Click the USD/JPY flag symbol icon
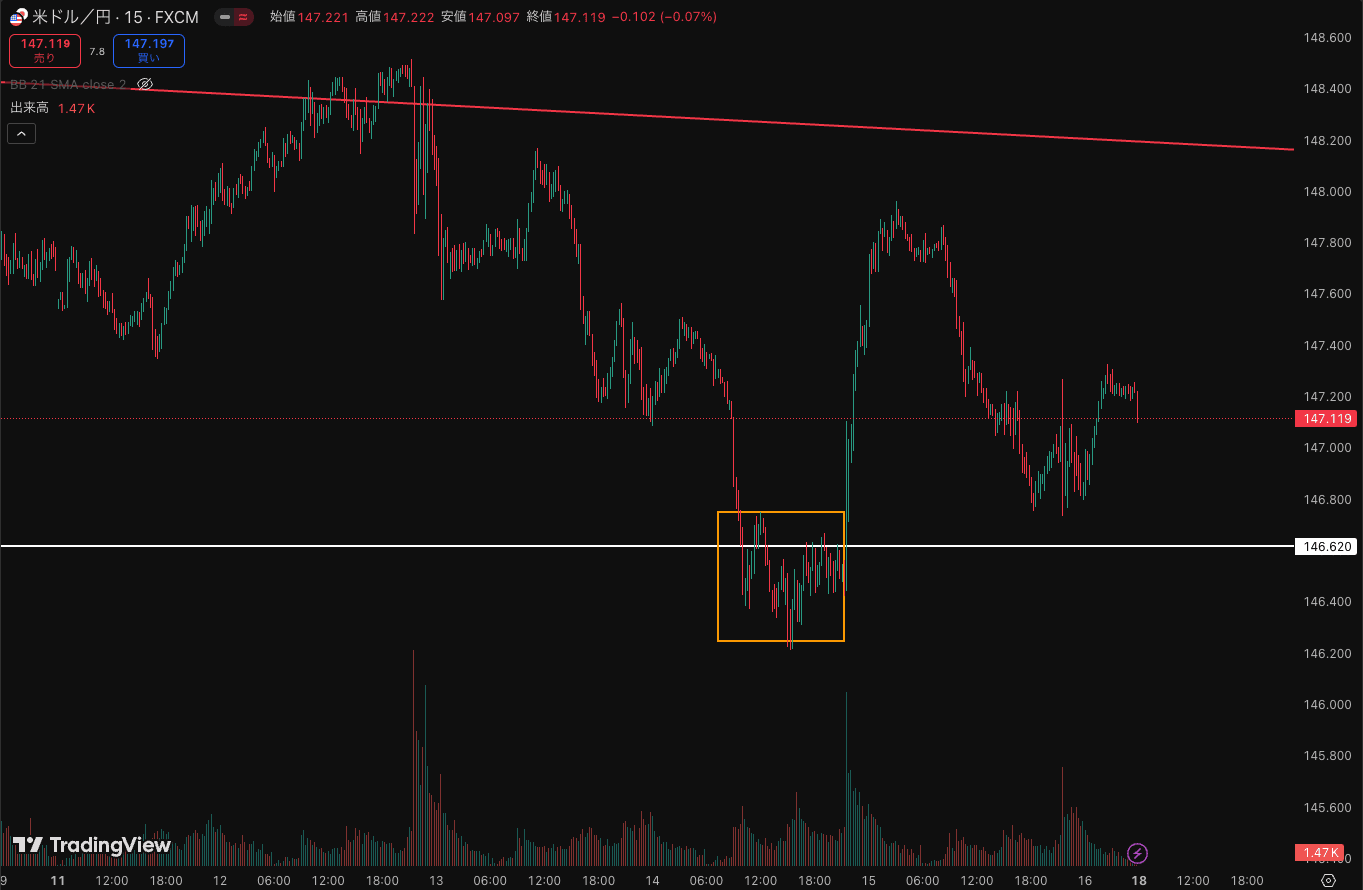This screenshot has height=890, width=1363. tap(18, 18)
